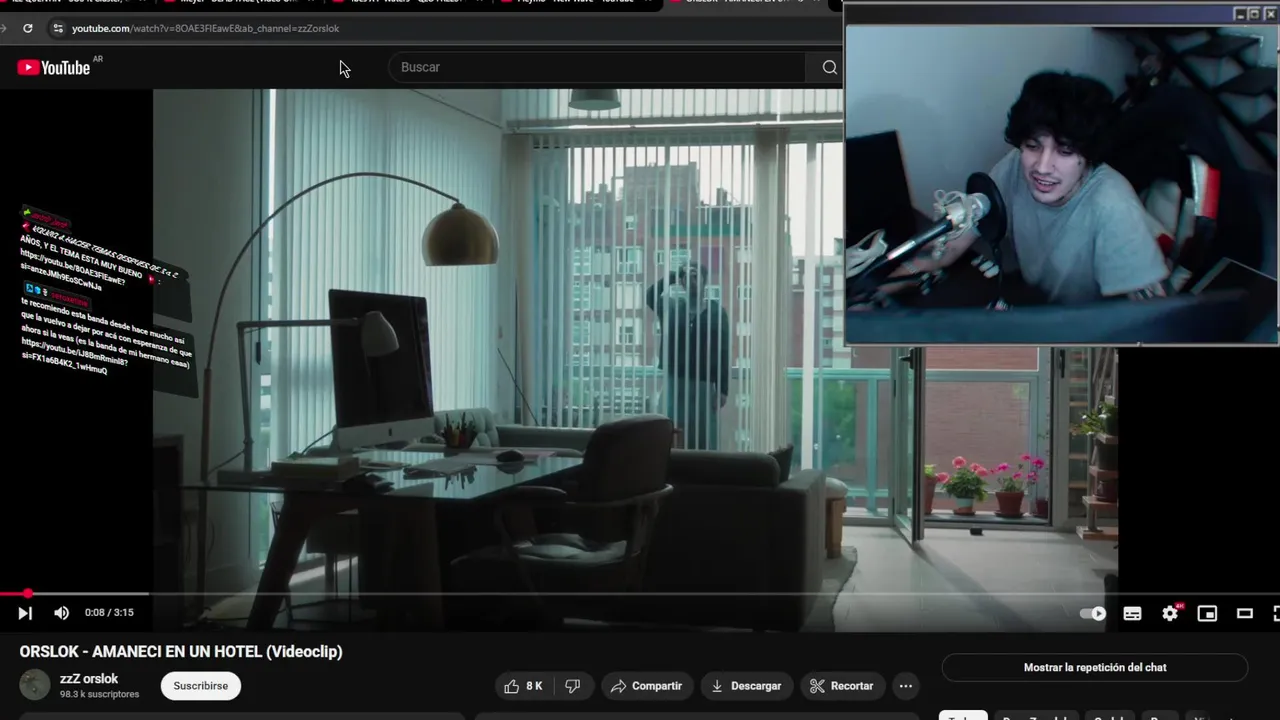Toggle subtitles with the captions icon
The width and height of the screenshot is (1280, 720).
[x=1132, y=614]
